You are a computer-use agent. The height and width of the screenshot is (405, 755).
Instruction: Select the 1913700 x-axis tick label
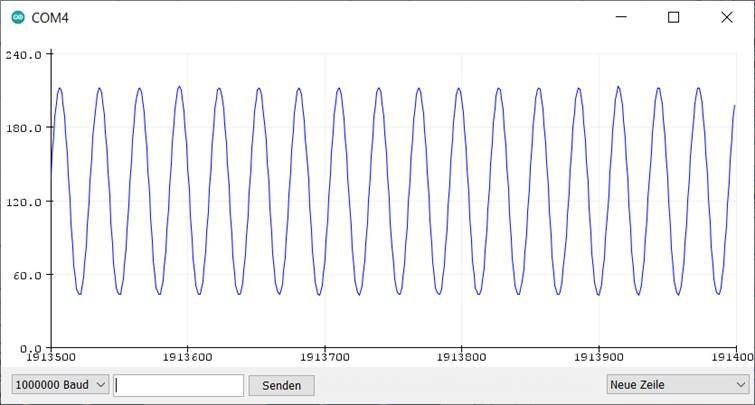coord(324,356)
